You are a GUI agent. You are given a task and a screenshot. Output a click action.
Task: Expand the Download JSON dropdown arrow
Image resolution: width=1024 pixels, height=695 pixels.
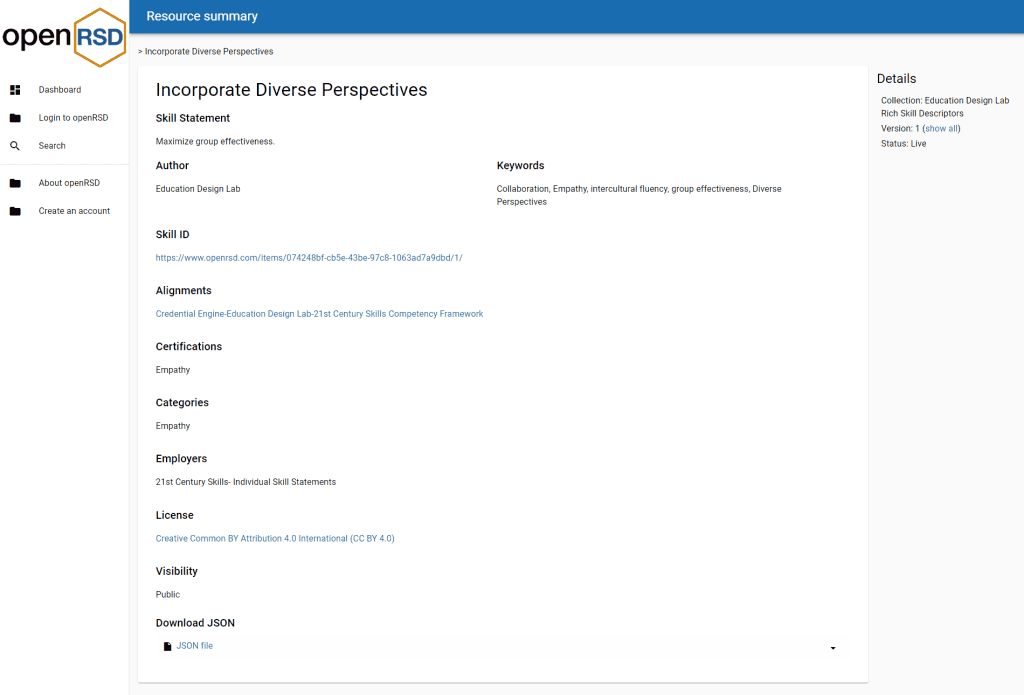[x=833, y=648]
